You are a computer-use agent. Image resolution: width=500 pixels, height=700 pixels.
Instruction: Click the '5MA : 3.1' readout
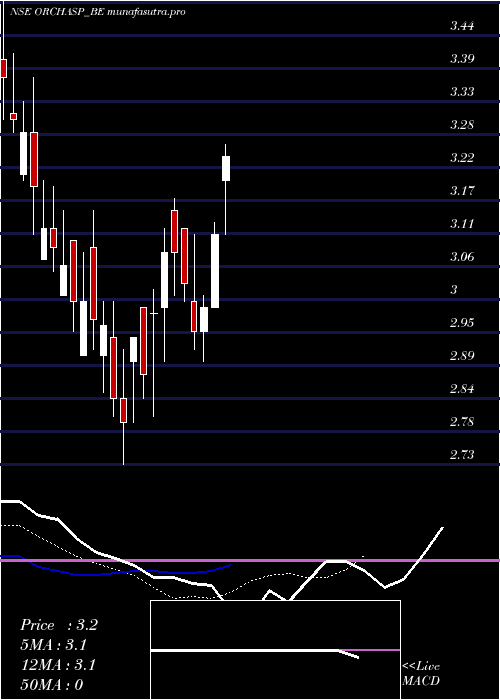(54, 646)
